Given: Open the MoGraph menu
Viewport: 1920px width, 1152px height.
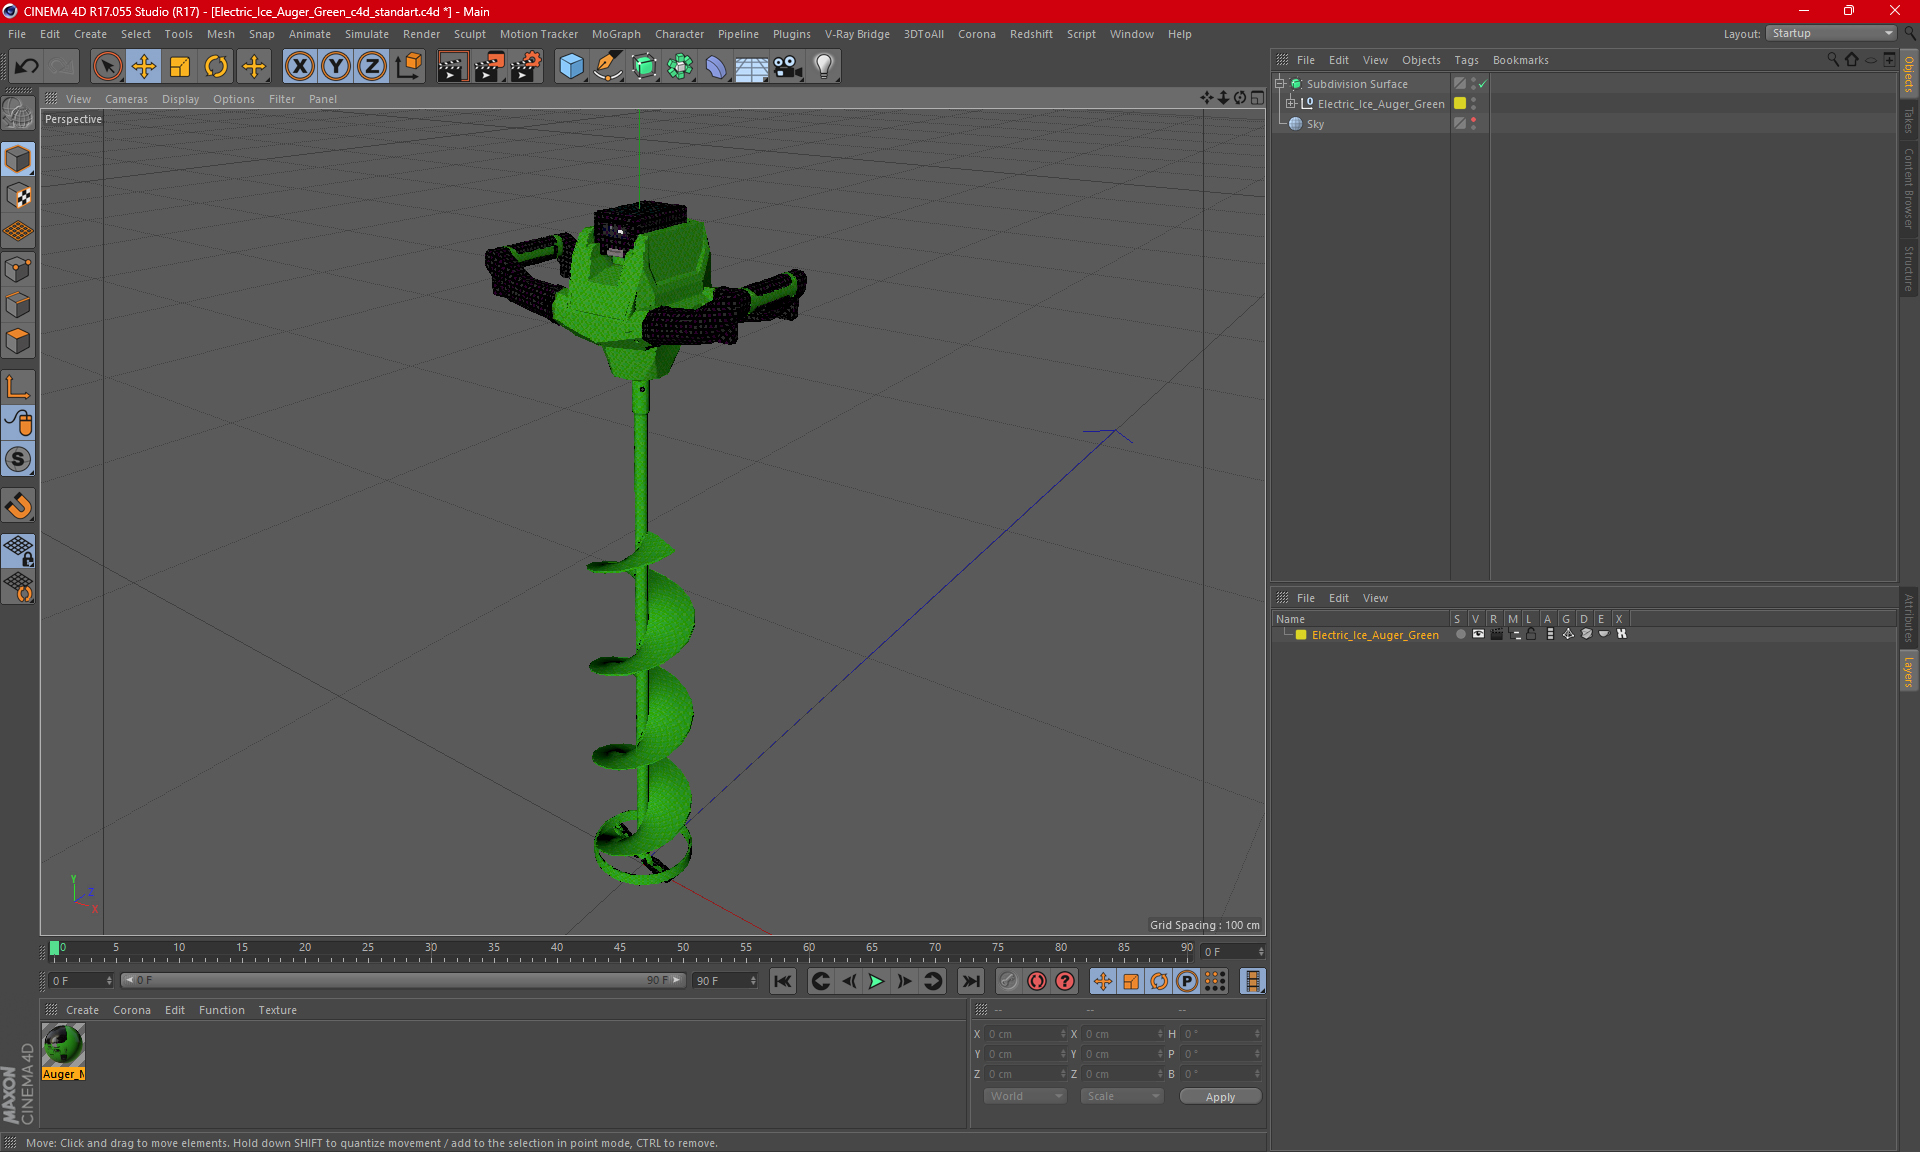Looking at the screenshot, I should (616, 34).
